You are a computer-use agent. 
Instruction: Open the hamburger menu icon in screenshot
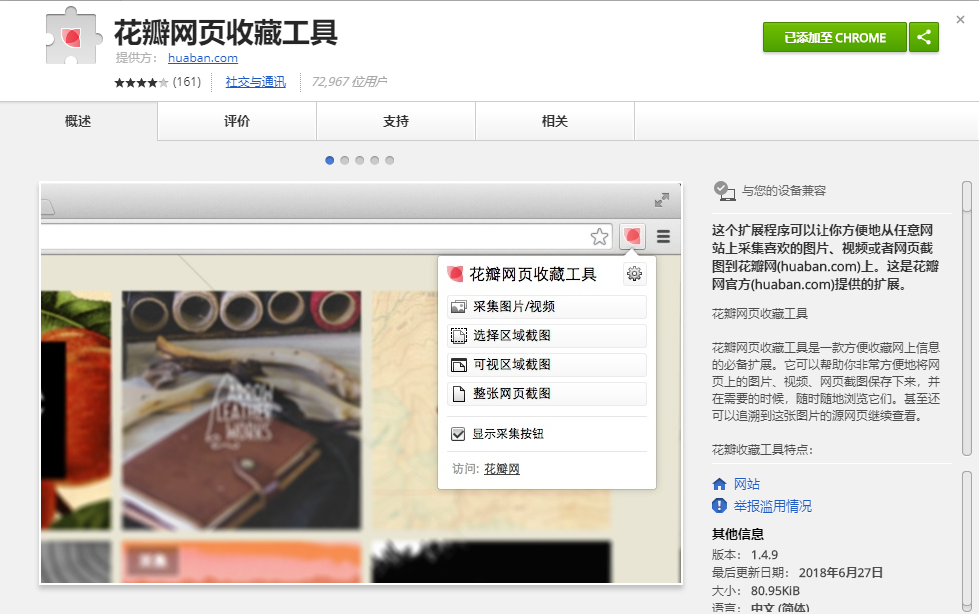(x=663, y=237)
